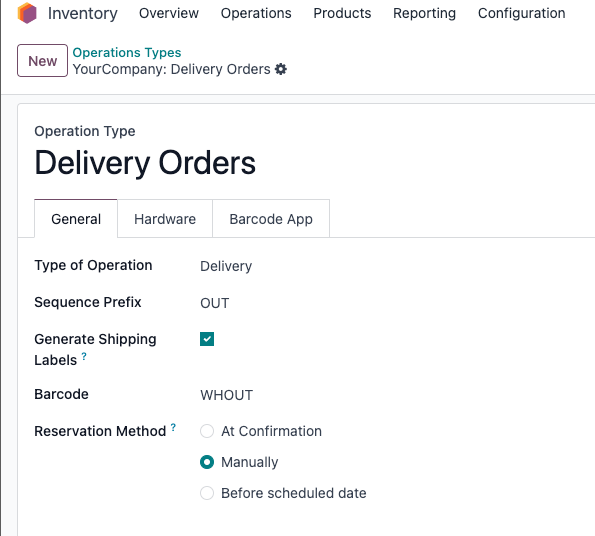
Task: Select the General tab
Action: pos(76,219)
